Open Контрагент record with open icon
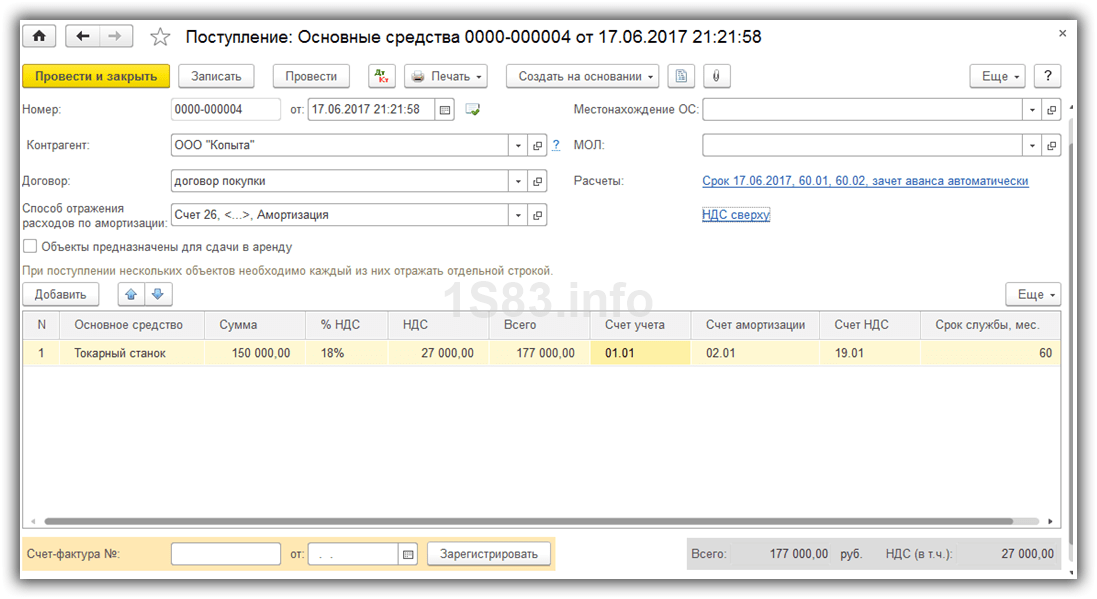The width and height of the screenshot is (1097, 599). pos(537,146)
